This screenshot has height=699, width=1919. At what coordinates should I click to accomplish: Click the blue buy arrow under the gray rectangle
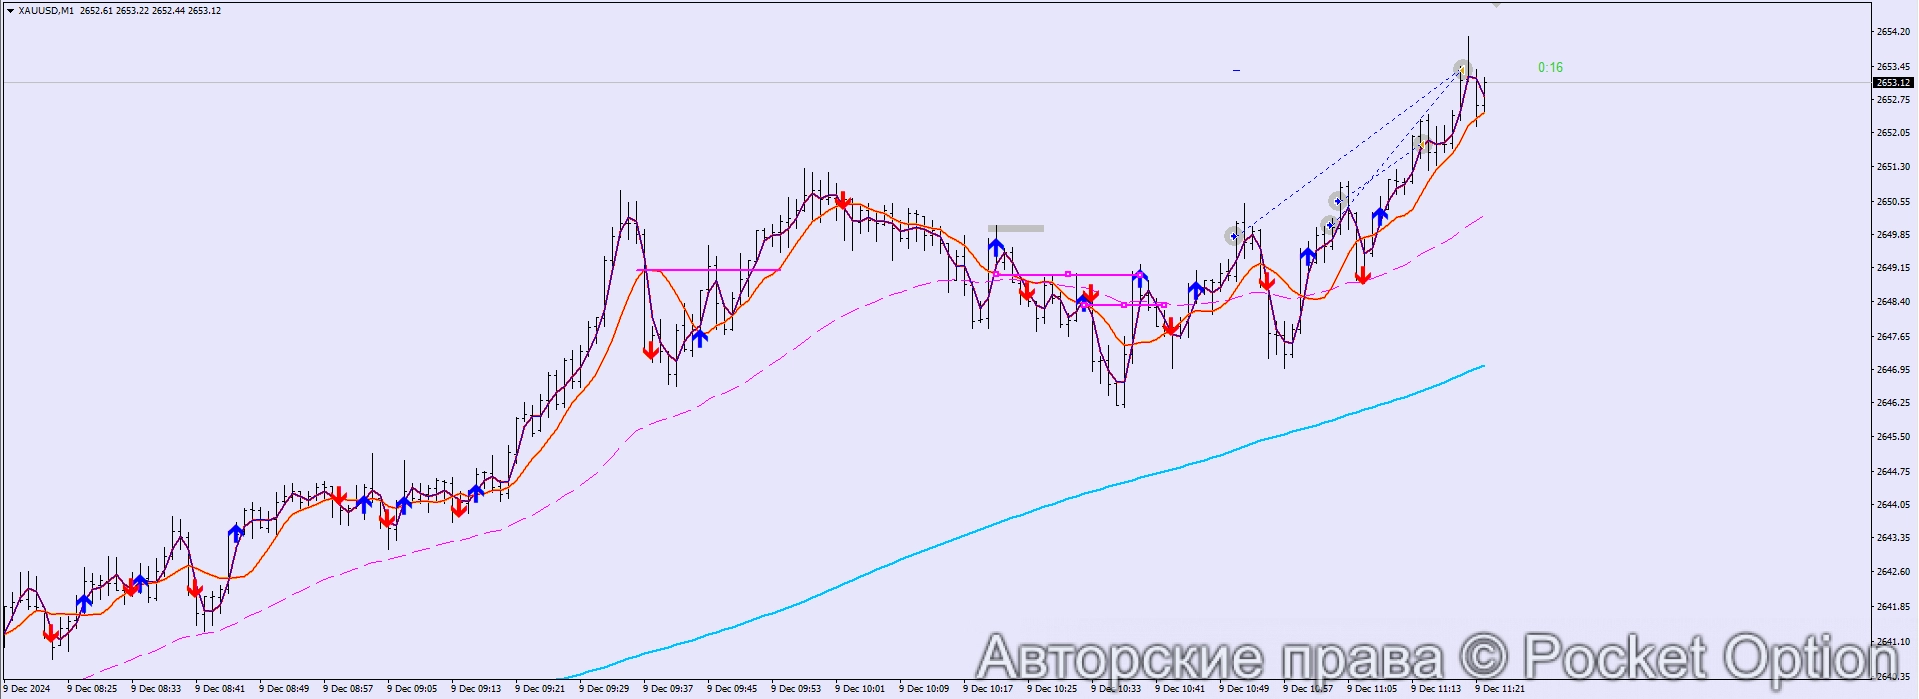point(996,246)
